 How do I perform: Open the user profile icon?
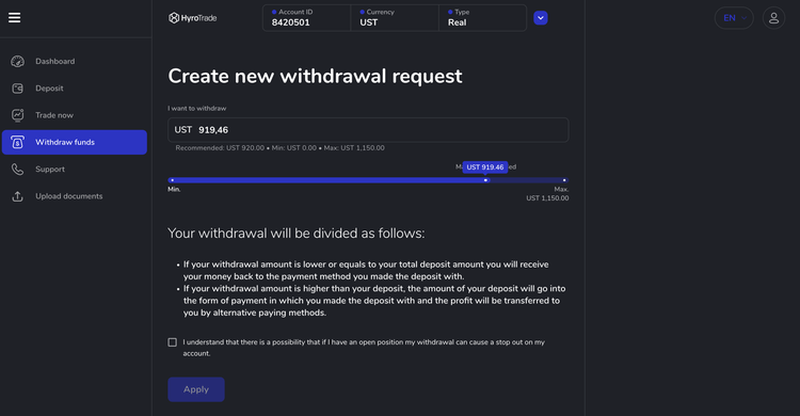(773, 18)
